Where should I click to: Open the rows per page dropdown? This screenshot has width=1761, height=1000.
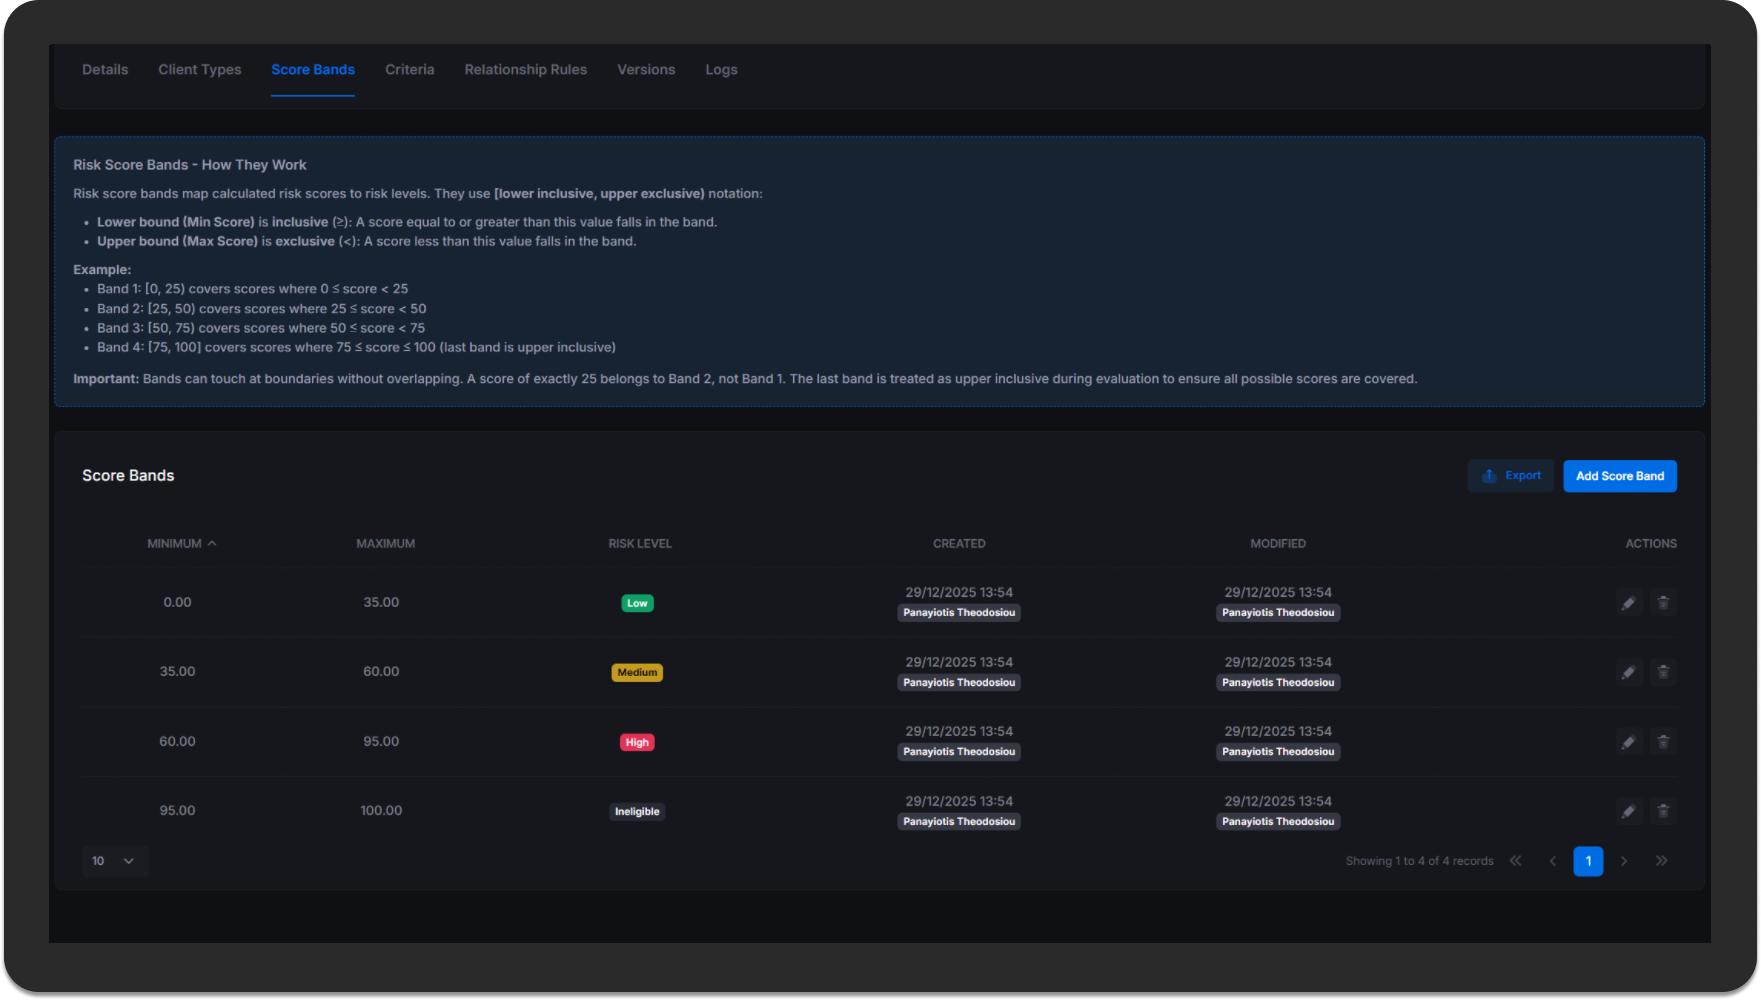[x=114, y=861]
